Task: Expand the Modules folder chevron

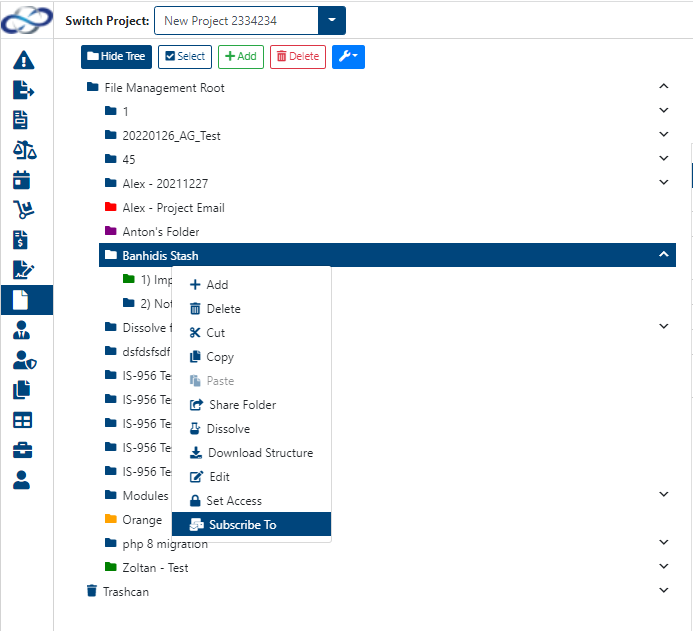Action: [x=663, y=494]
